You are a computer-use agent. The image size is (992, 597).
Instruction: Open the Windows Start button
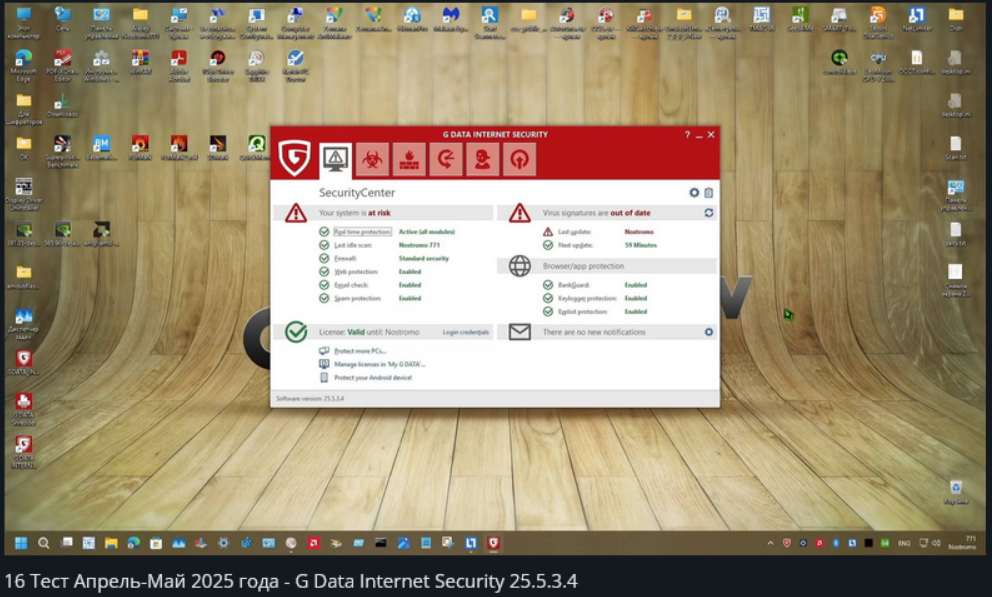(21, 543)
